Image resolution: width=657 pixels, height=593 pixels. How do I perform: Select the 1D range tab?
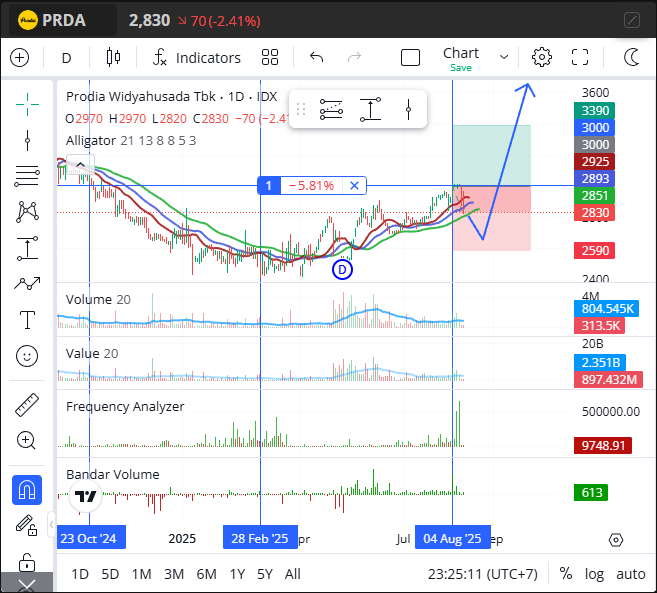(80, 574)
